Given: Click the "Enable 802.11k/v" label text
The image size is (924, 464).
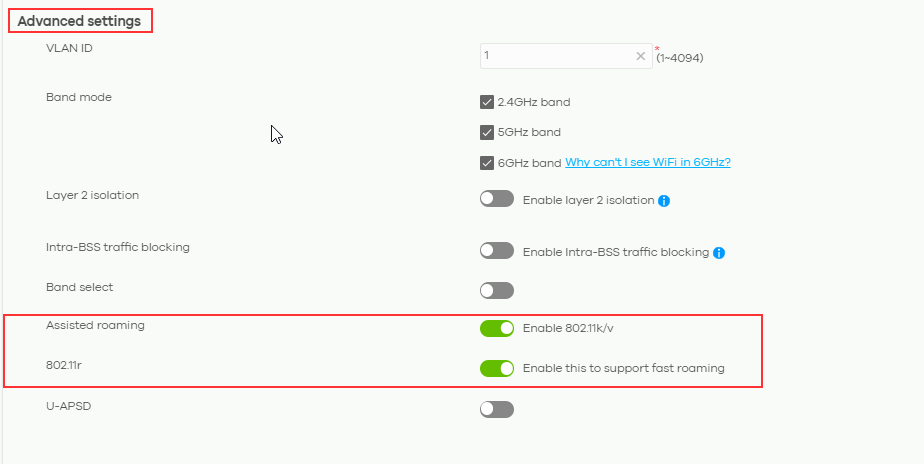Looking at the screenshot, I should (x=570, y=328).
